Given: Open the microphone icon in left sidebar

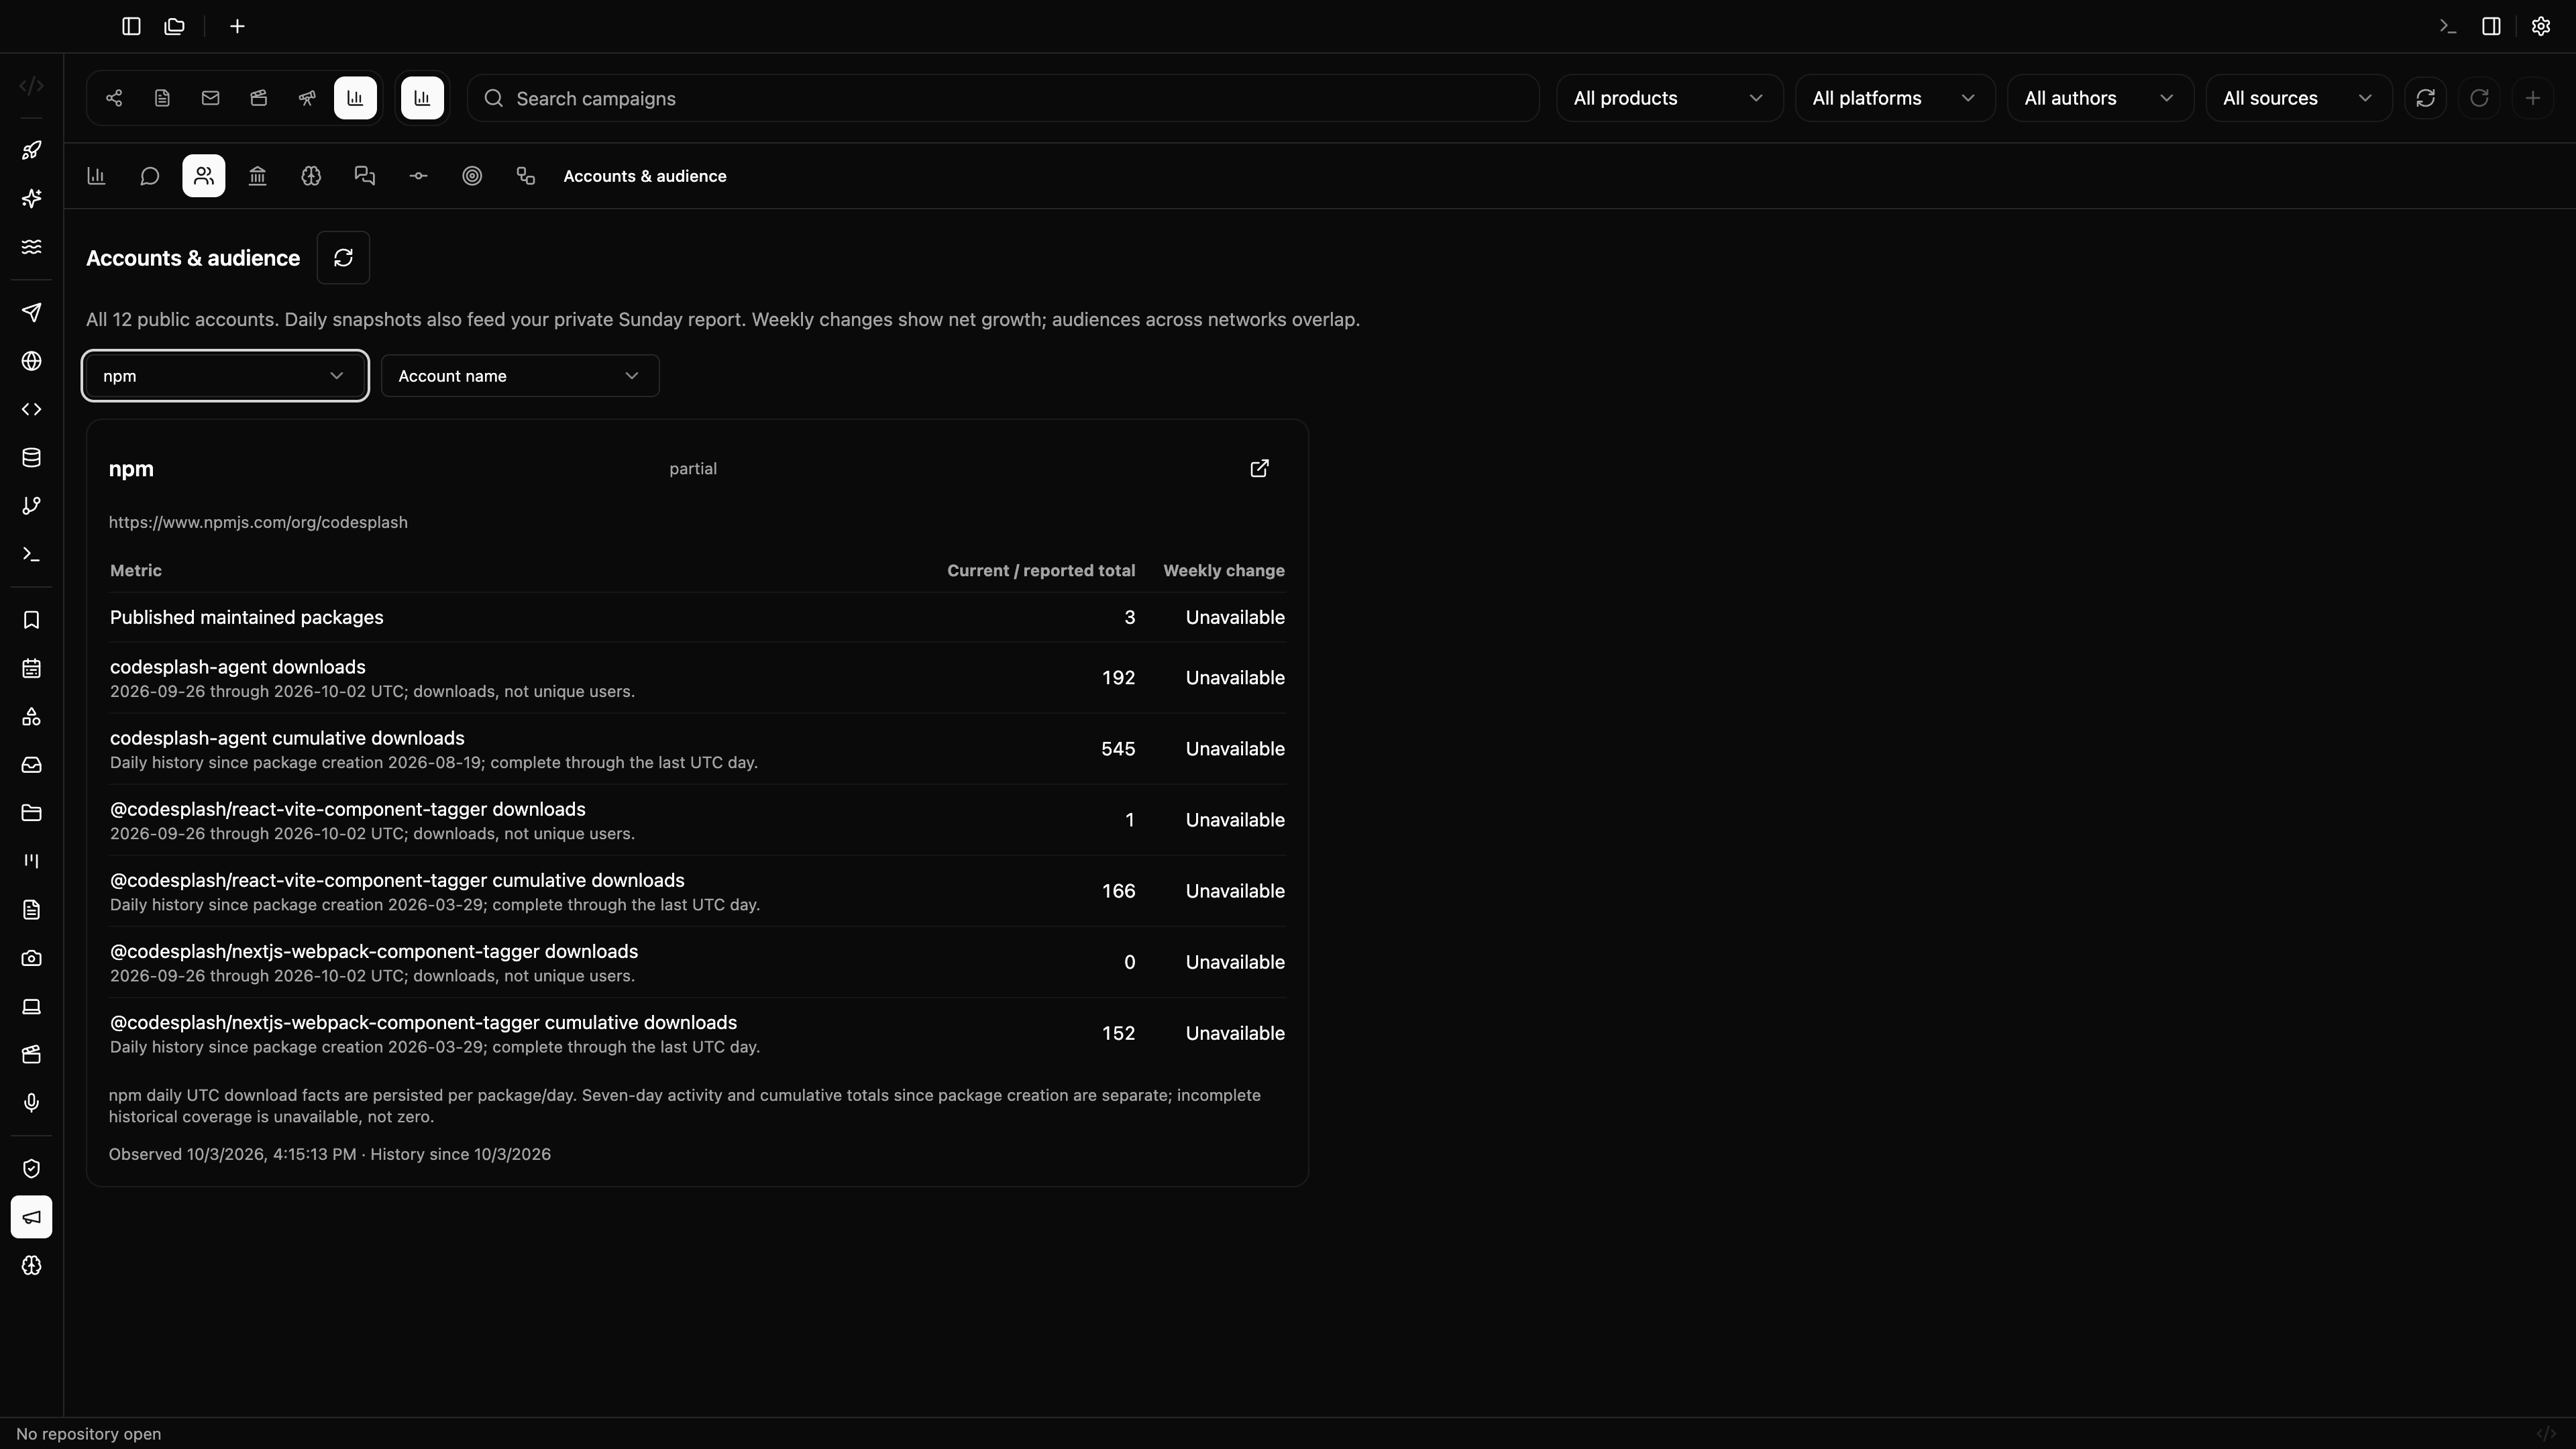Looking at the screenshot, I should click(32, 1102).
